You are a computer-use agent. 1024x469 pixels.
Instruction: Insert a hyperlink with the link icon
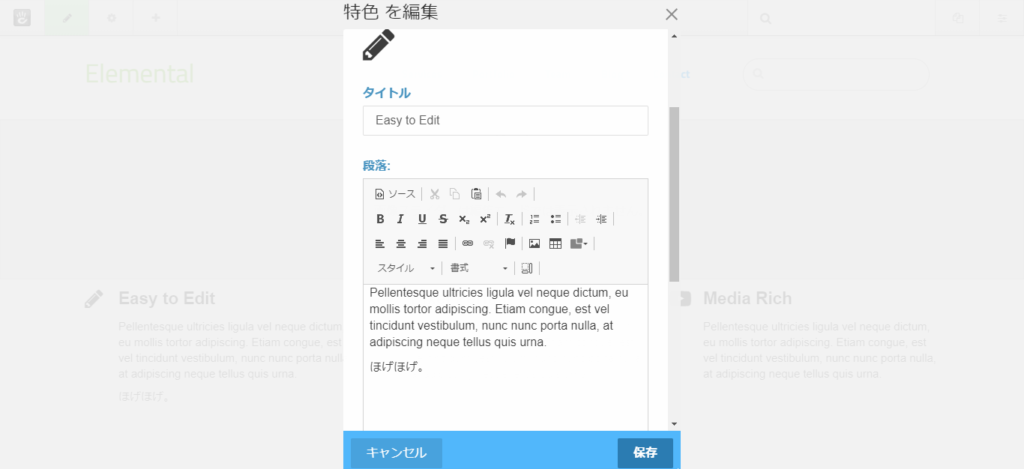468,243
